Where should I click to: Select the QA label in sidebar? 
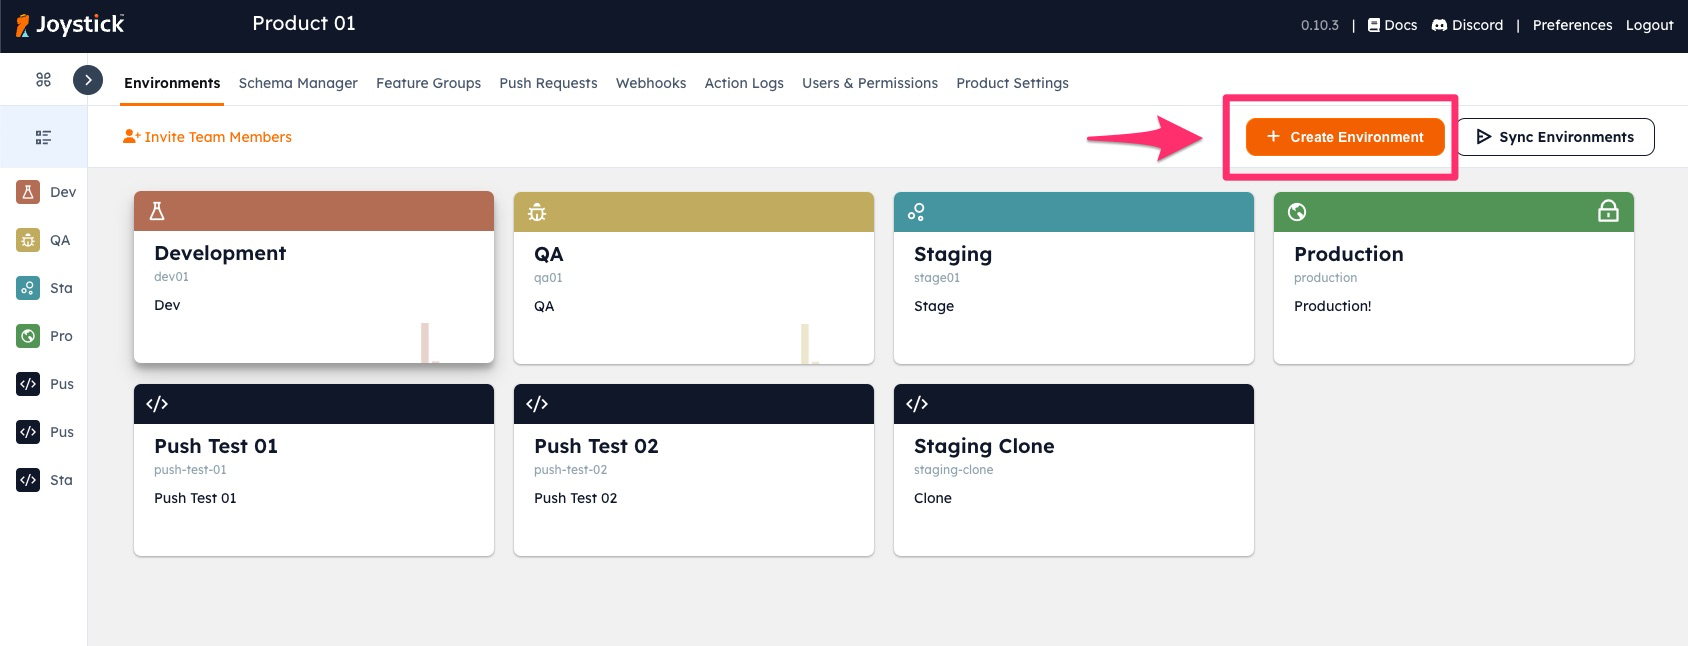pos(60,240)
